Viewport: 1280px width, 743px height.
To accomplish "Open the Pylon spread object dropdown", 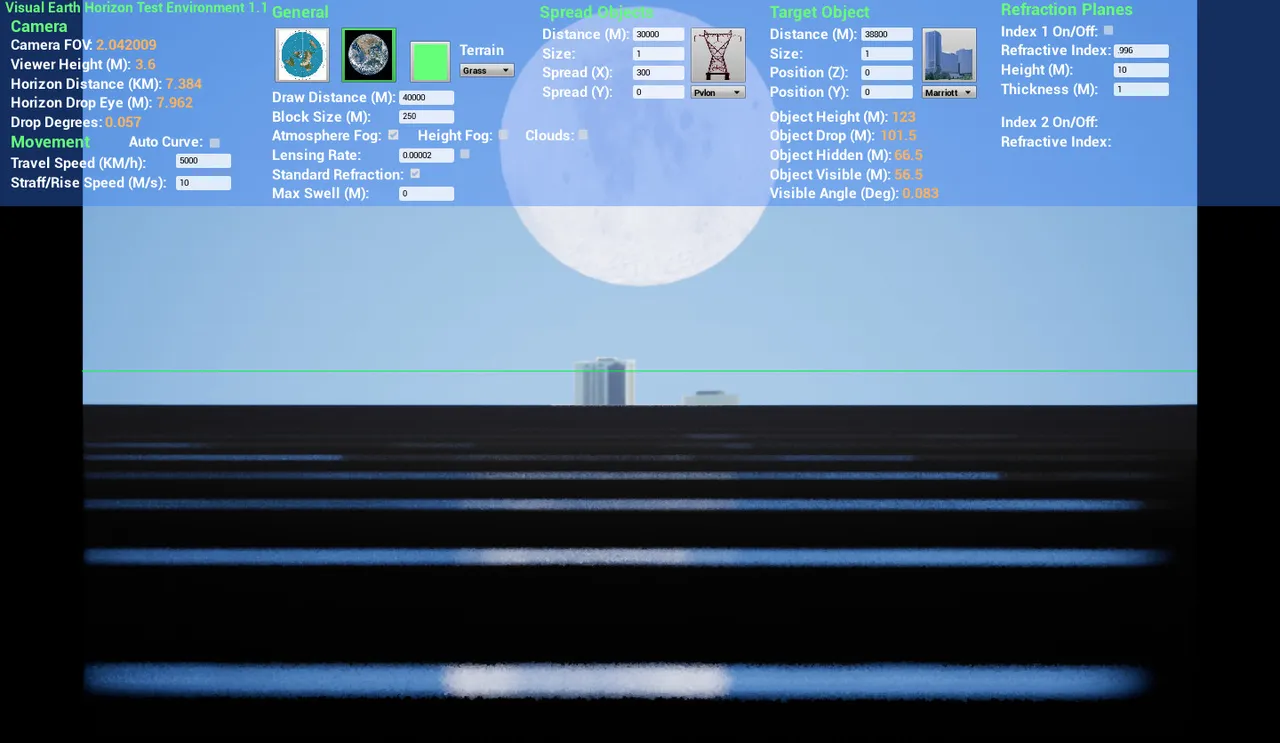I will point(718,92).
